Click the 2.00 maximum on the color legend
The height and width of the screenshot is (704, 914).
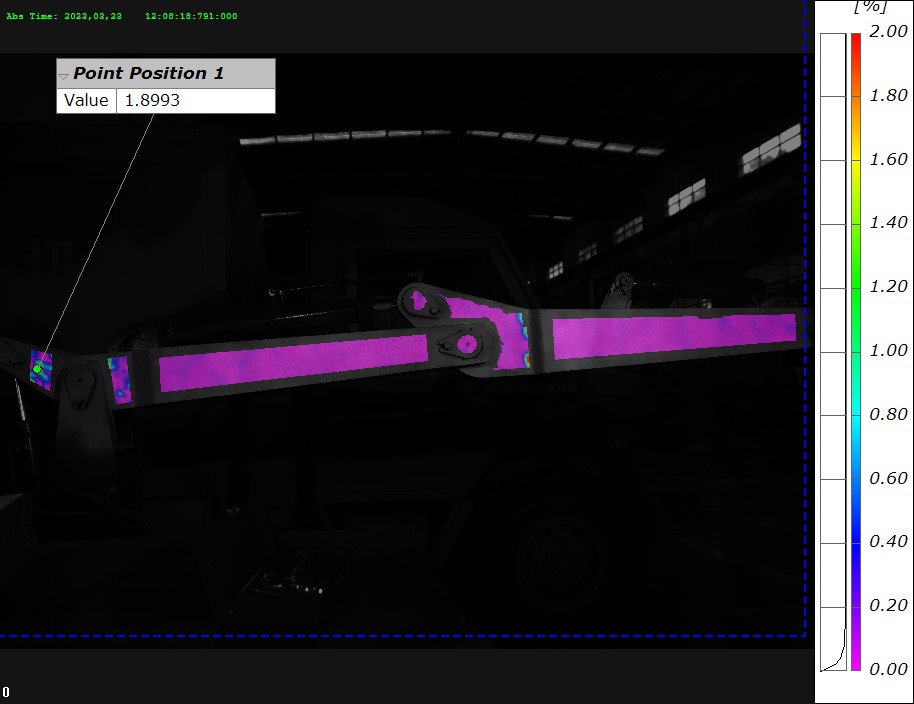[888, 32]
